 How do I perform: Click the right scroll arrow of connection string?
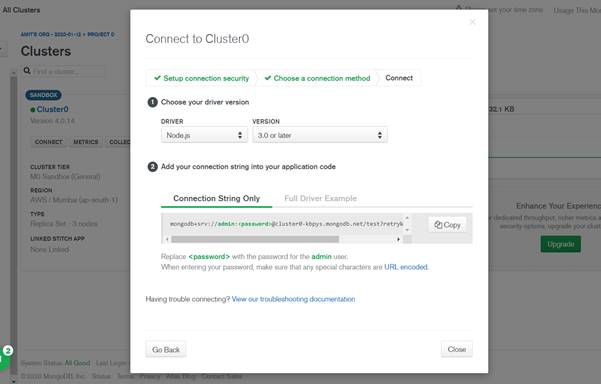pyautogui.click(x=399, y=240)
